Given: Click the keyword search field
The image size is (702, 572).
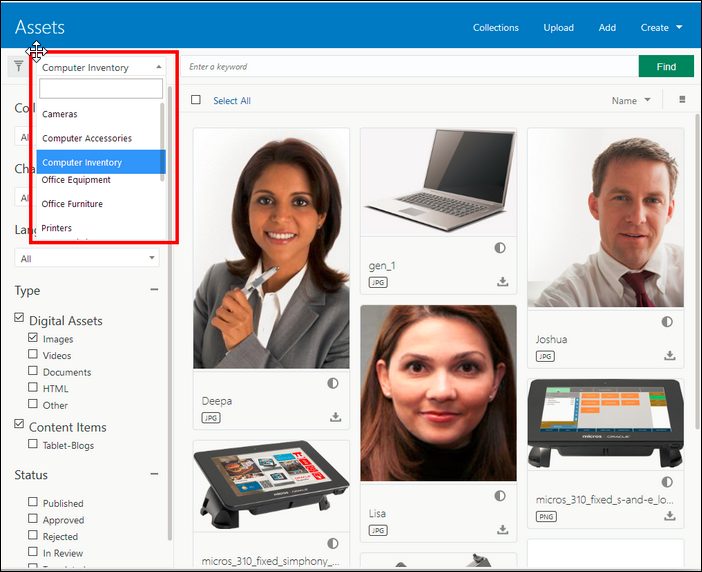Looking at the screenshot, I should [409, 67].
